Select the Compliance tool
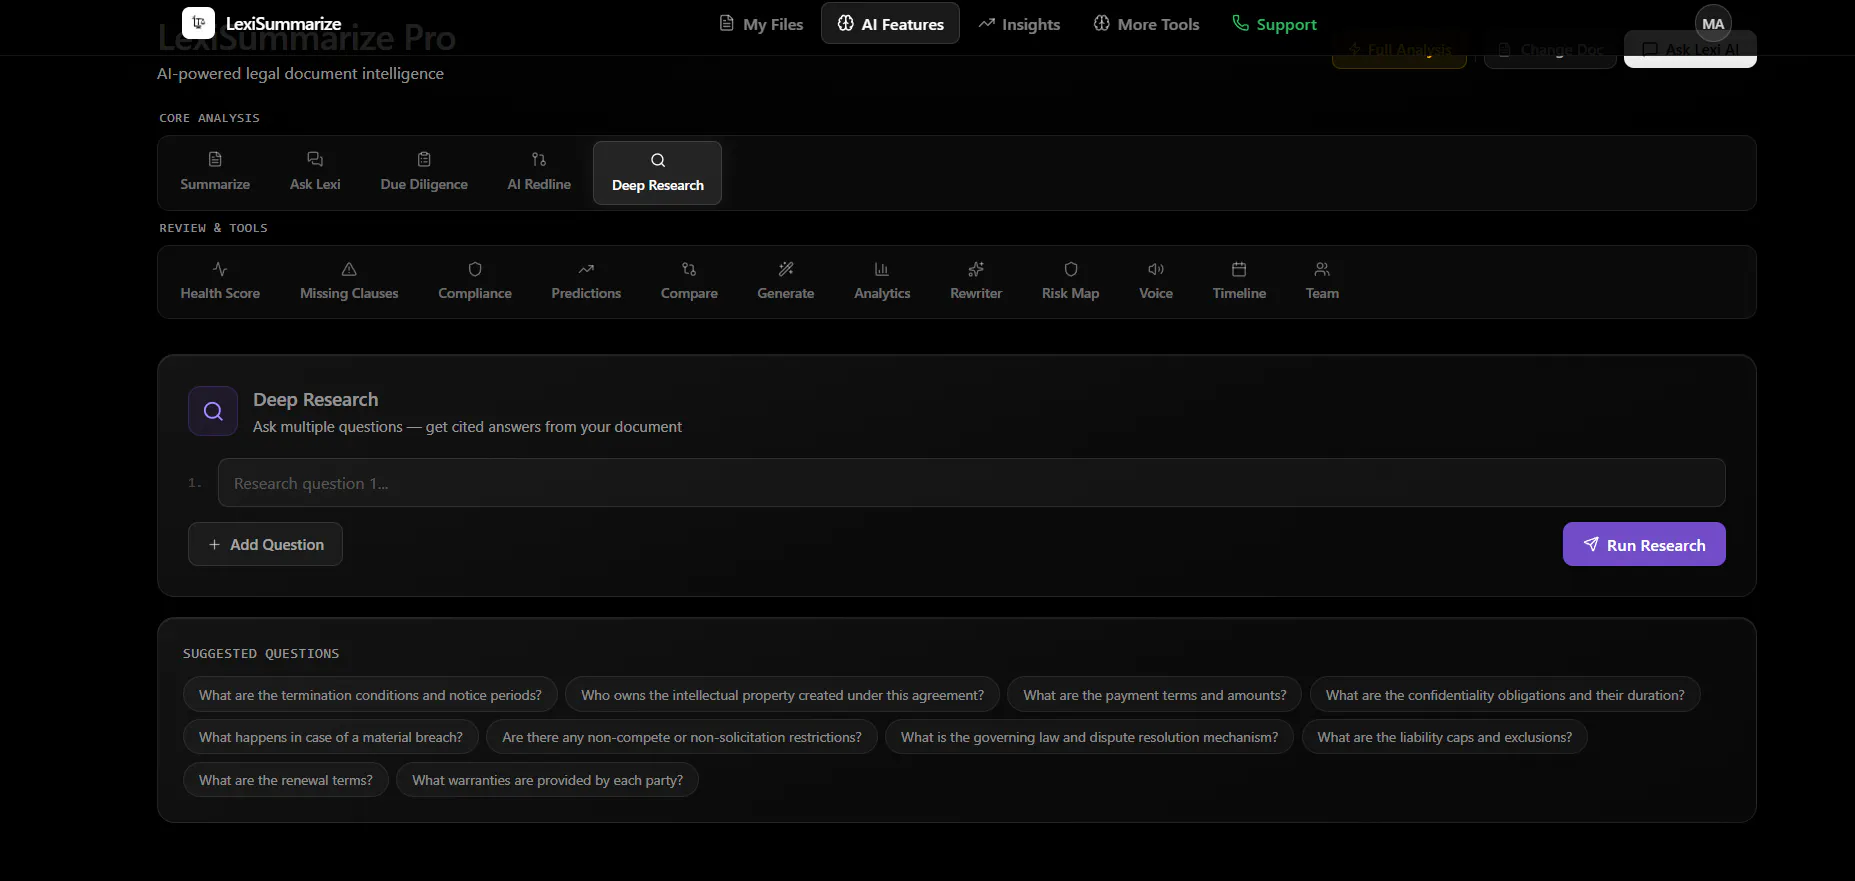Image resolution: width=1855 pixels, height=881 pixels. click(x=475, y=281)
